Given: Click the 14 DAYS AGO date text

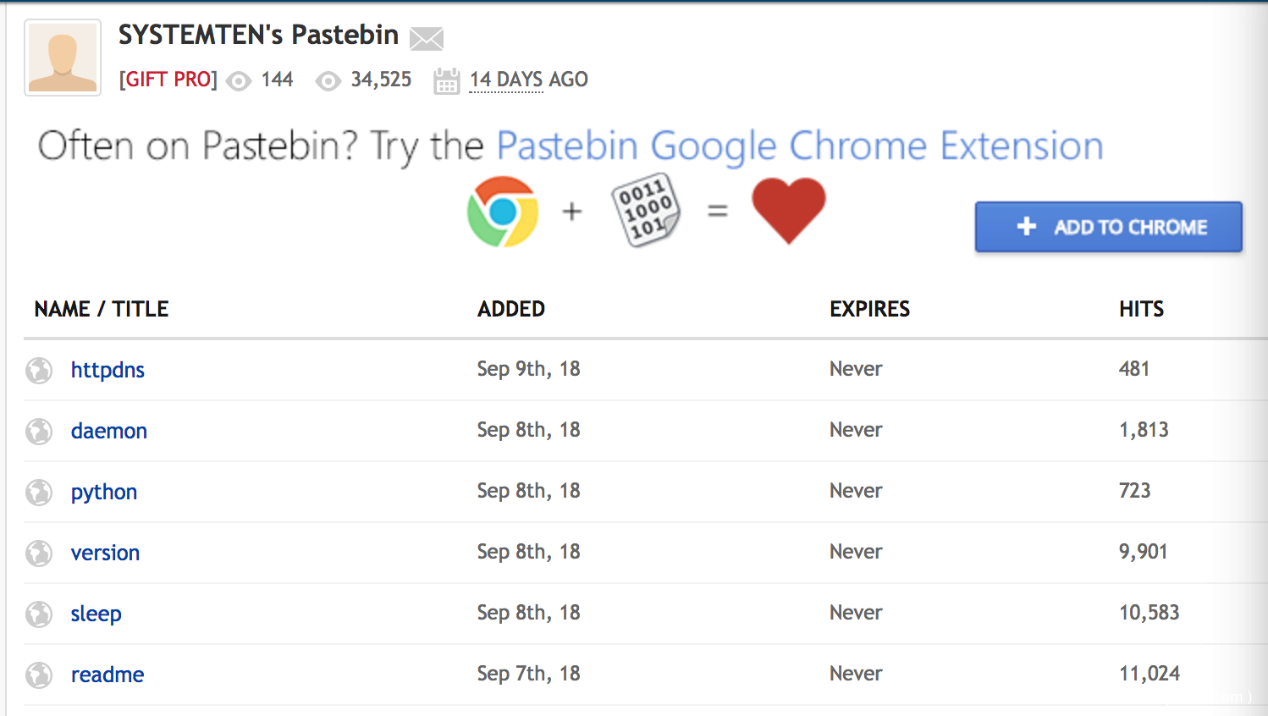Looking at the screenshot, I should click(x=529, y=80).
